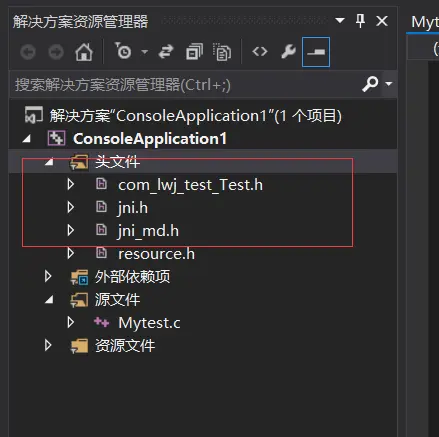Screen dimensions: 439x437
Task: Click the 外部依赖项 folder icon
Action: [79, 277]
